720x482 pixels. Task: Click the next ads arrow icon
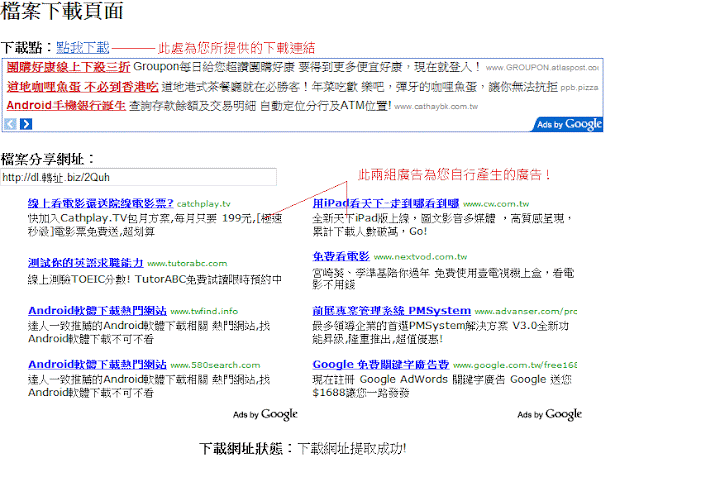26,124
